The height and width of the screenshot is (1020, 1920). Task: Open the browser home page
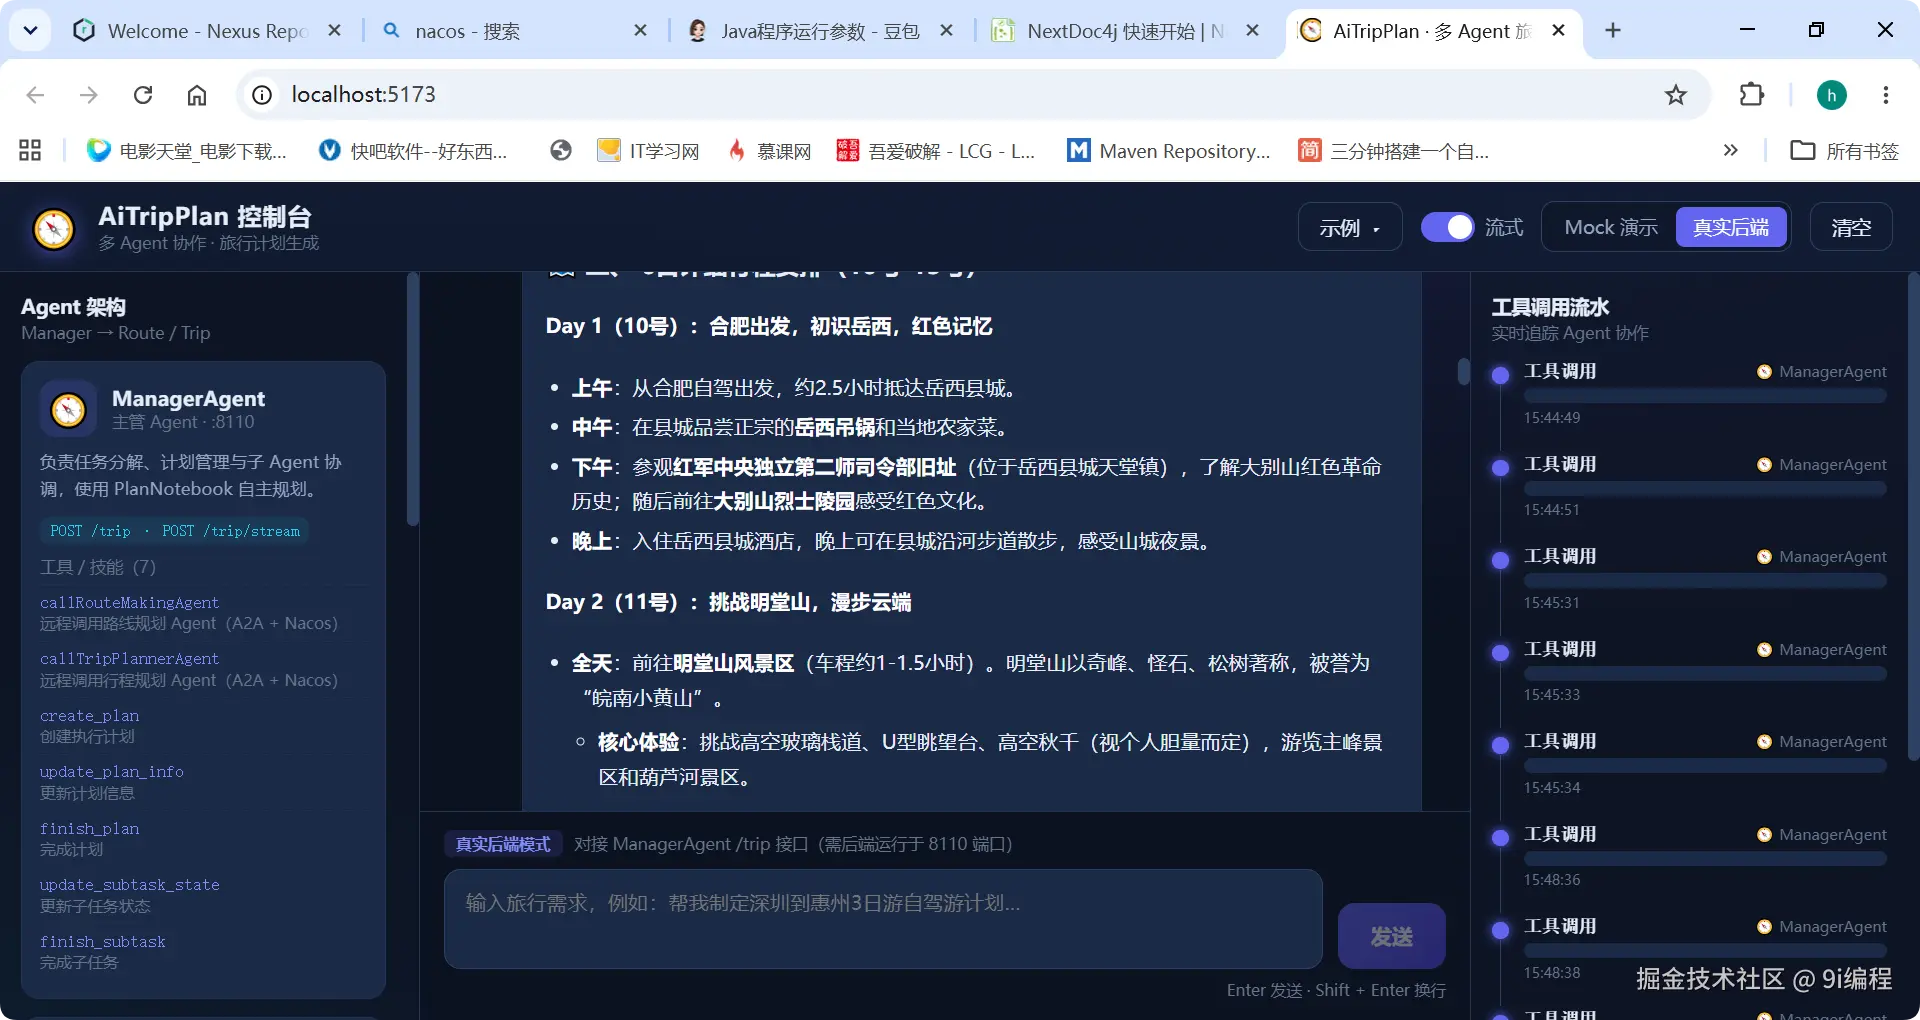coord(197,95)
